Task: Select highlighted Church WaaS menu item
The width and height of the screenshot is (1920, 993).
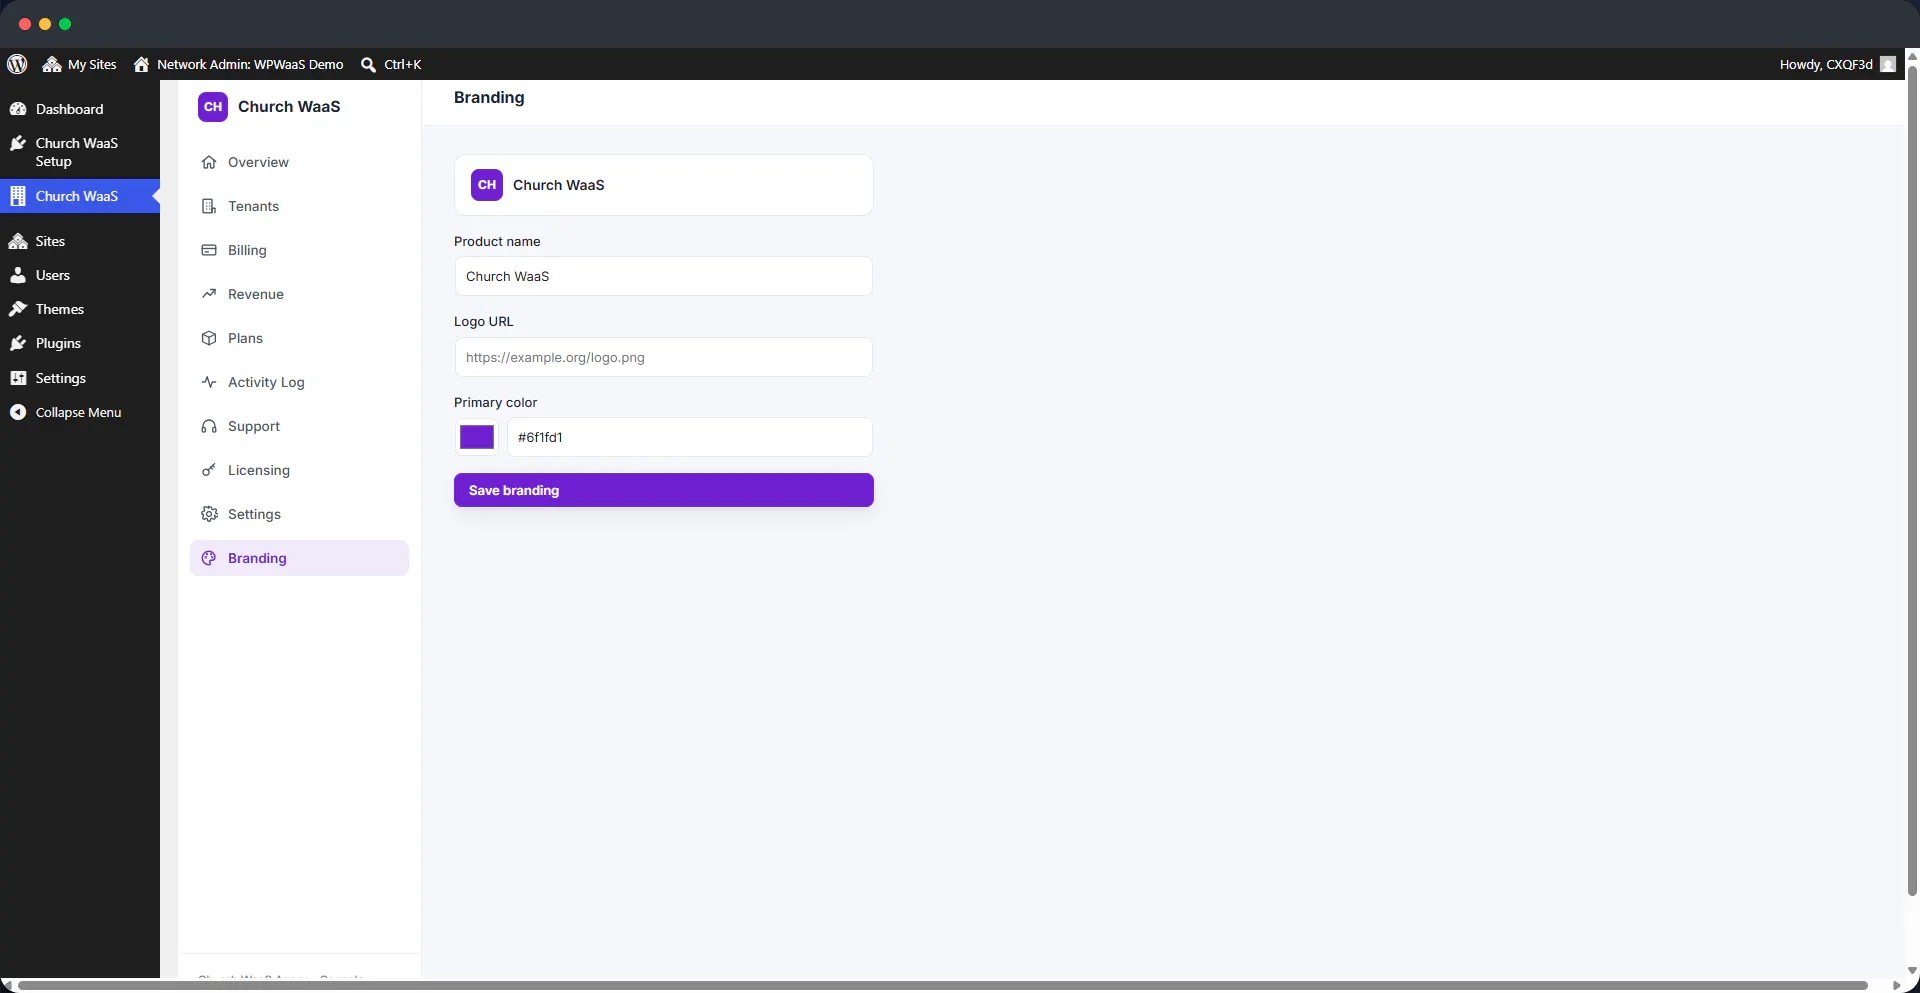Action: [x=79, y=196]
